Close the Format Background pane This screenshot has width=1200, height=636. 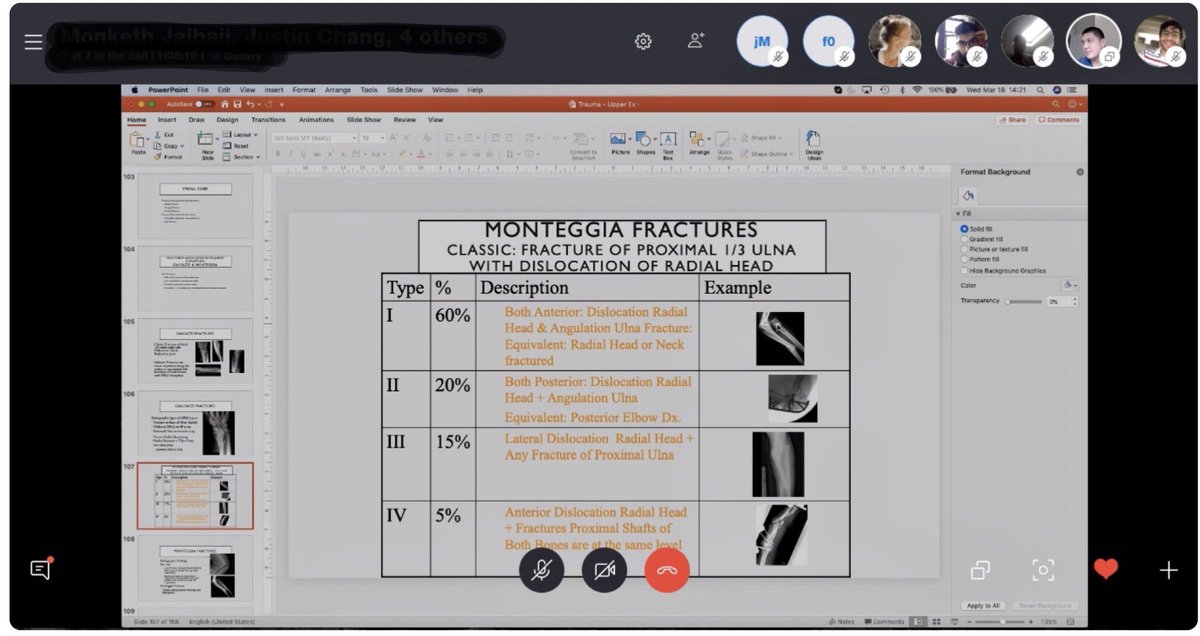point(1080,172)
